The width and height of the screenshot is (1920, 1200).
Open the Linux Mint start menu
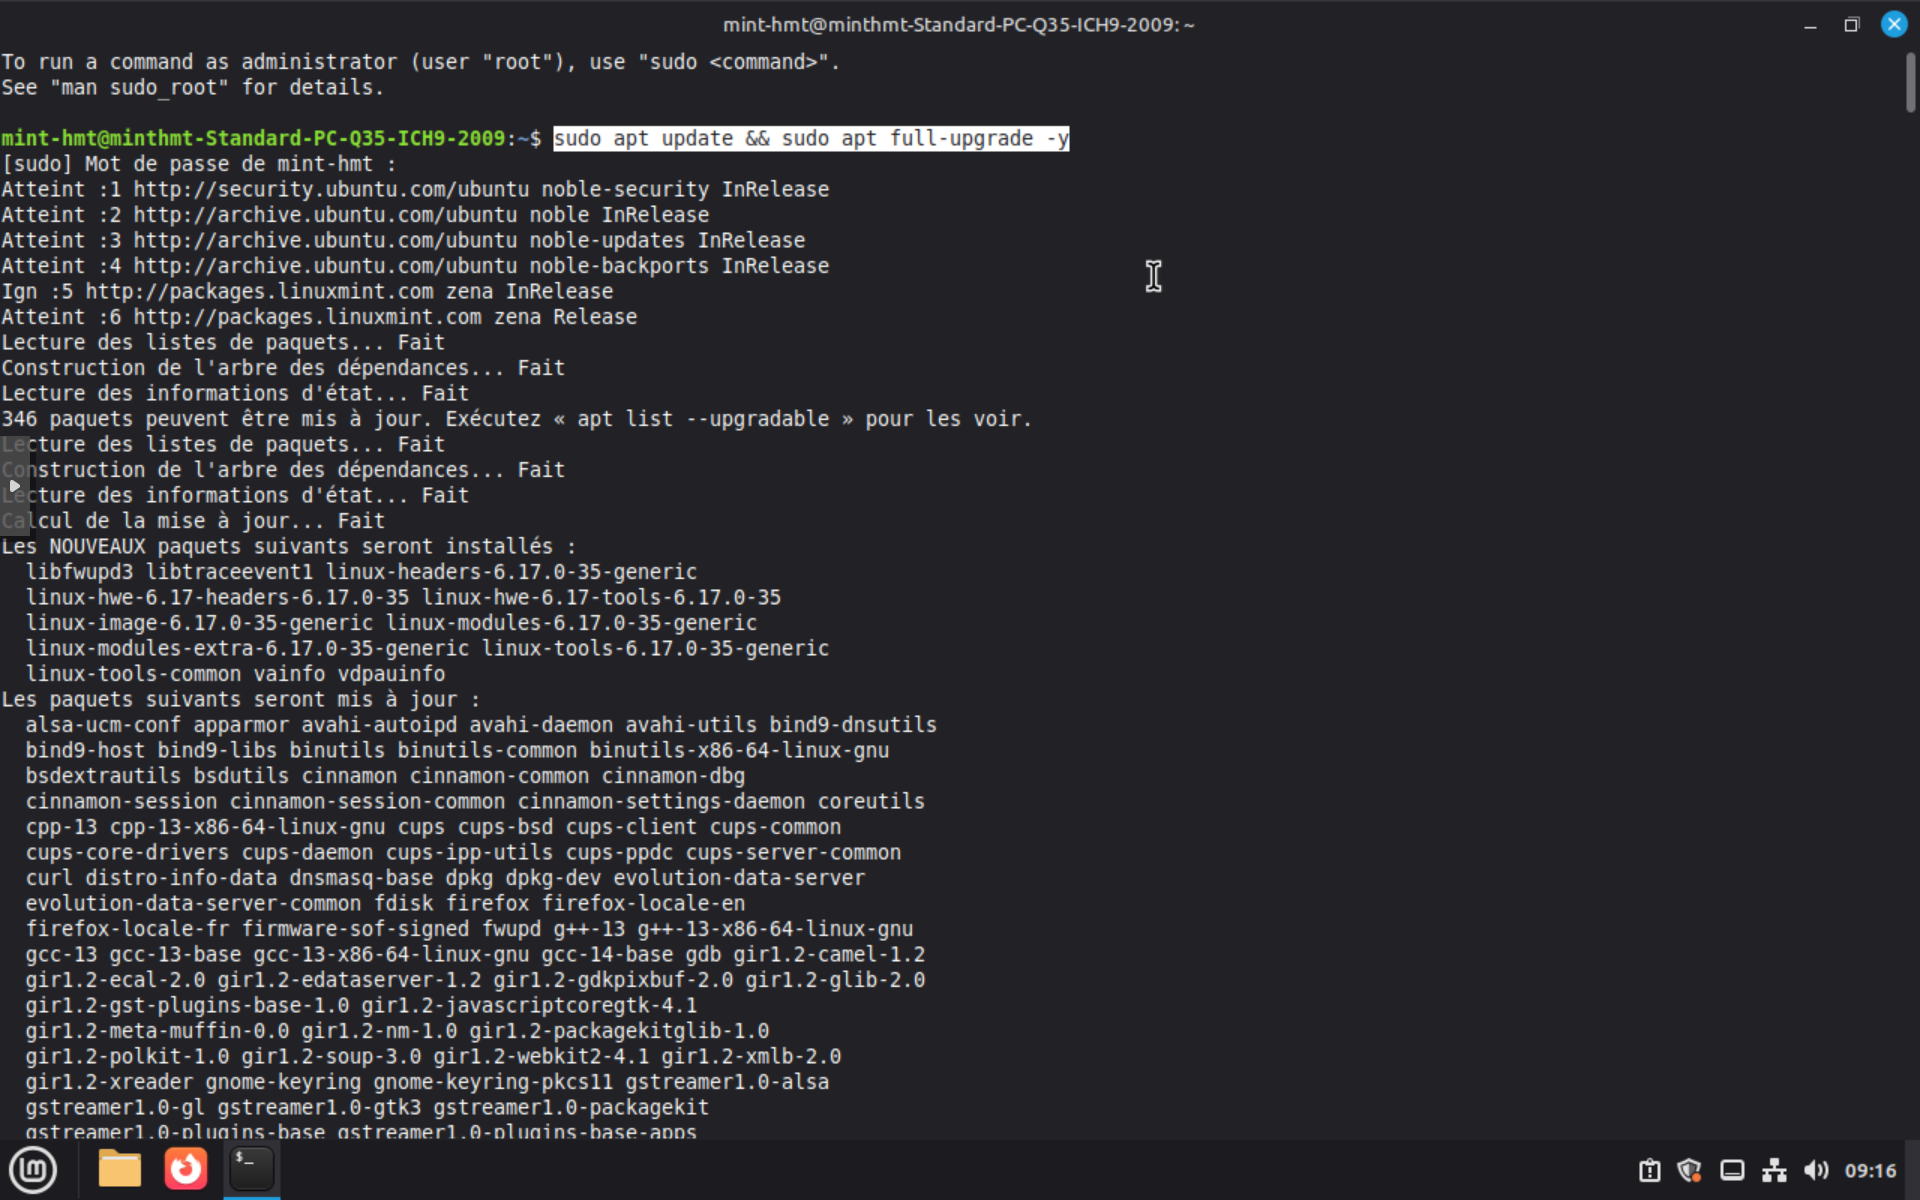point(33,1169)
